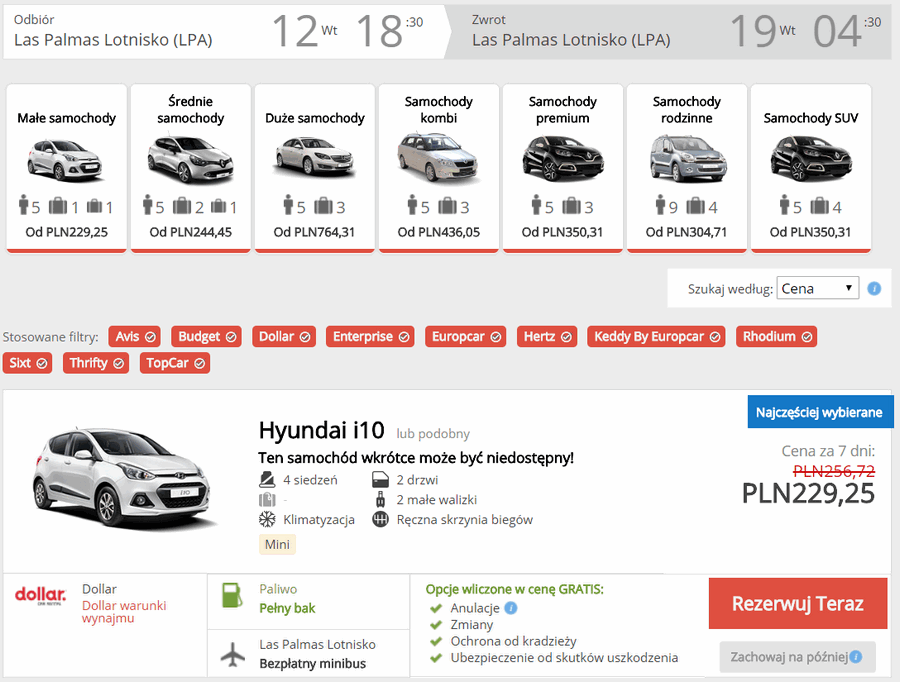Click the manual gearbox icon

(381, 520)
